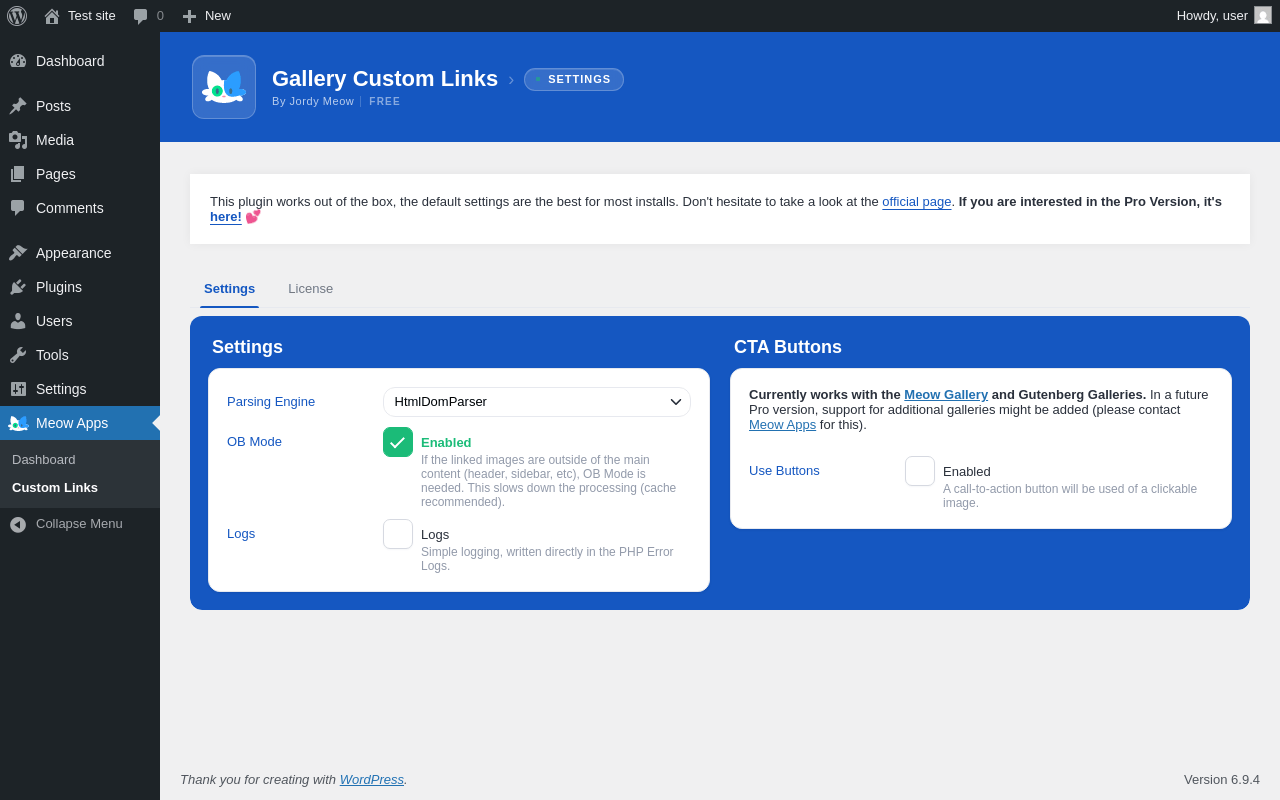Enable the Use Buttons checkbox
Viewport: 1280px width, 800px height.
pos(920,471)
